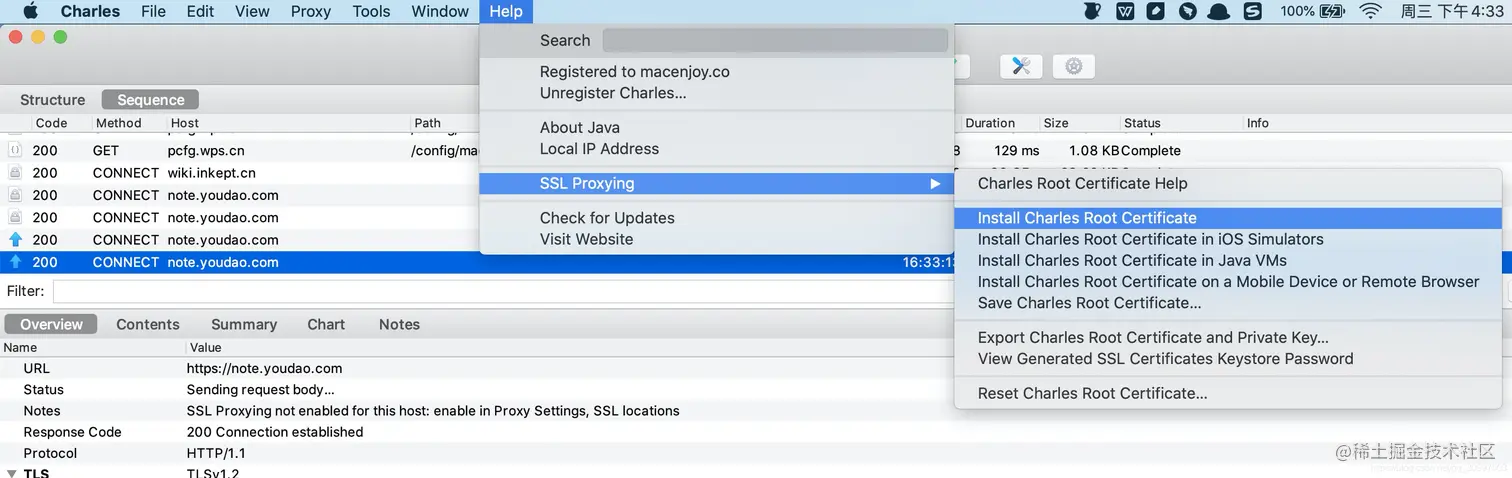
Task: Click the URL value https://note.youdao.com
Action: [x=264, y=368]
